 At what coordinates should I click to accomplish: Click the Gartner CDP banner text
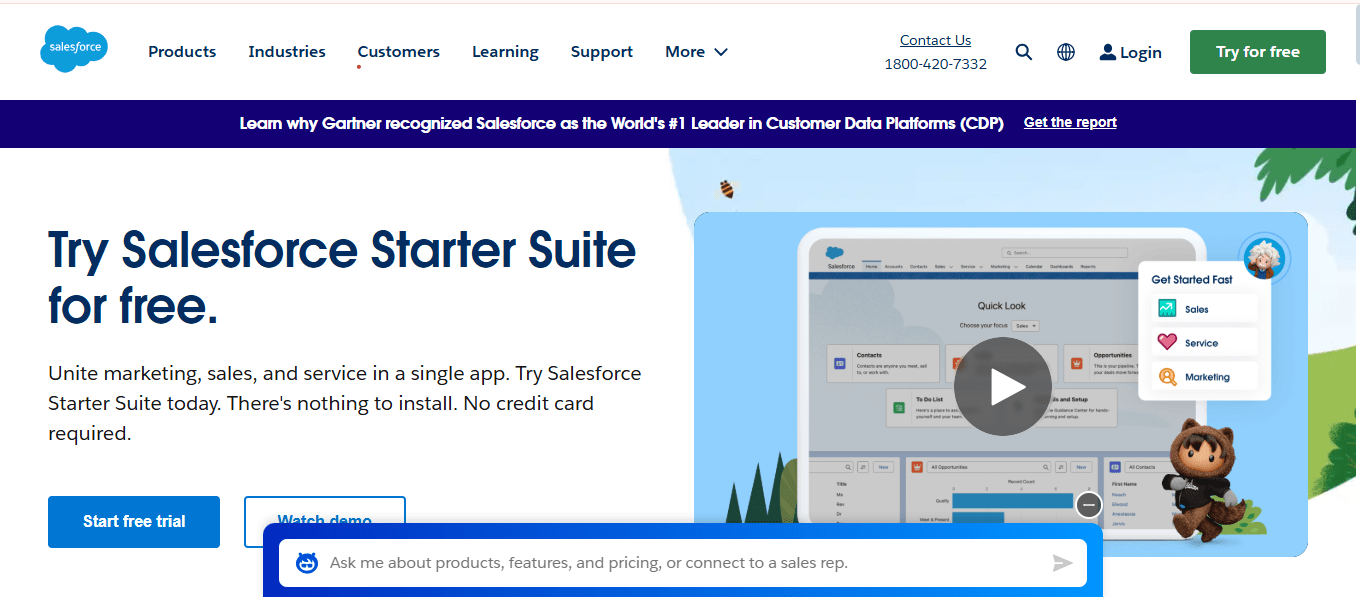click(x=623, y=123)
